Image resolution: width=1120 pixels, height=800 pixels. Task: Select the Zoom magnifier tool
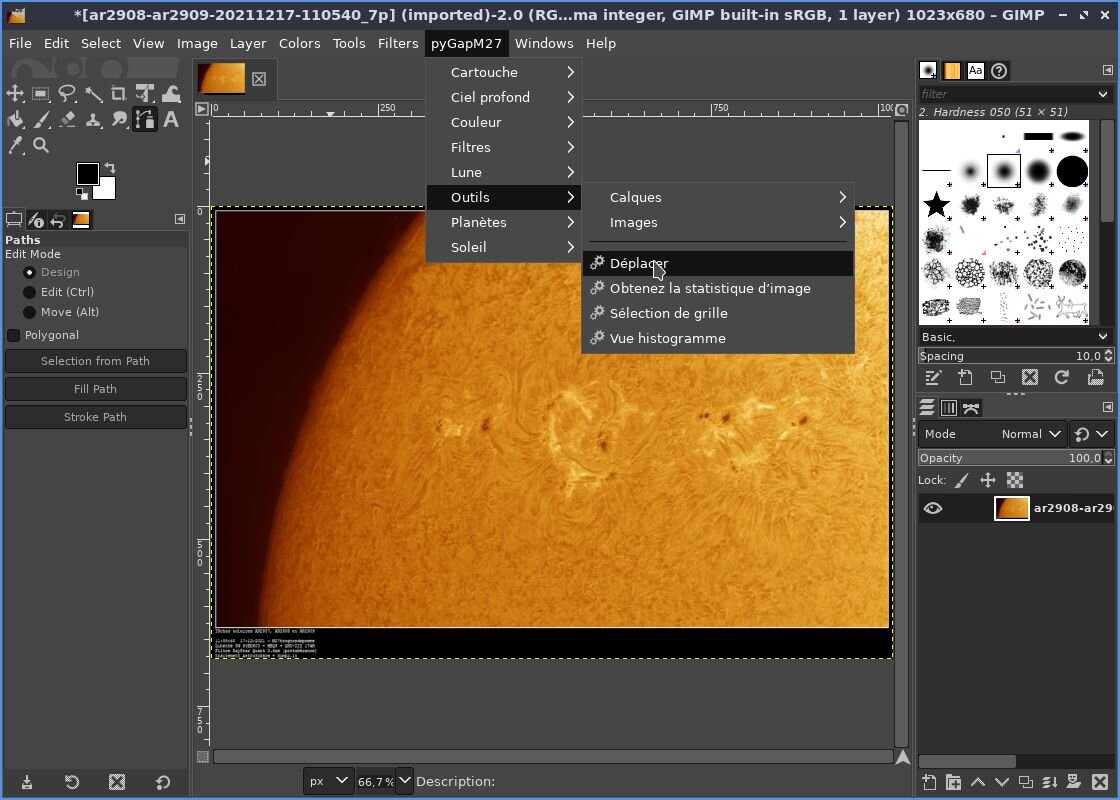[x=41, y=146]
